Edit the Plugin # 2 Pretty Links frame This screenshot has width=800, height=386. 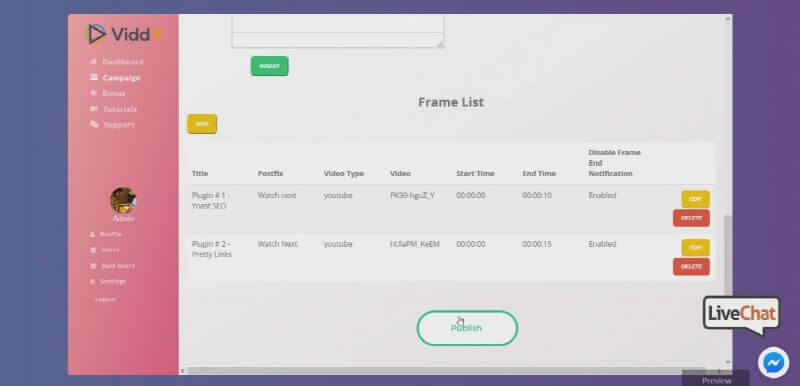pyautogui.click(x=695, y=248)
